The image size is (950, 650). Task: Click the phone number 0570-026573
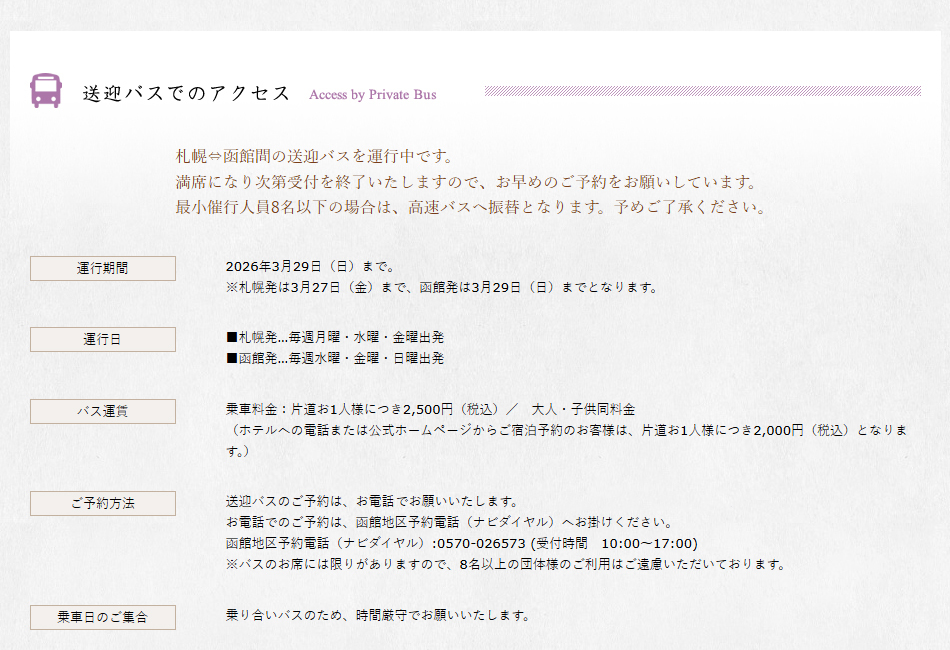coord(481,543)
